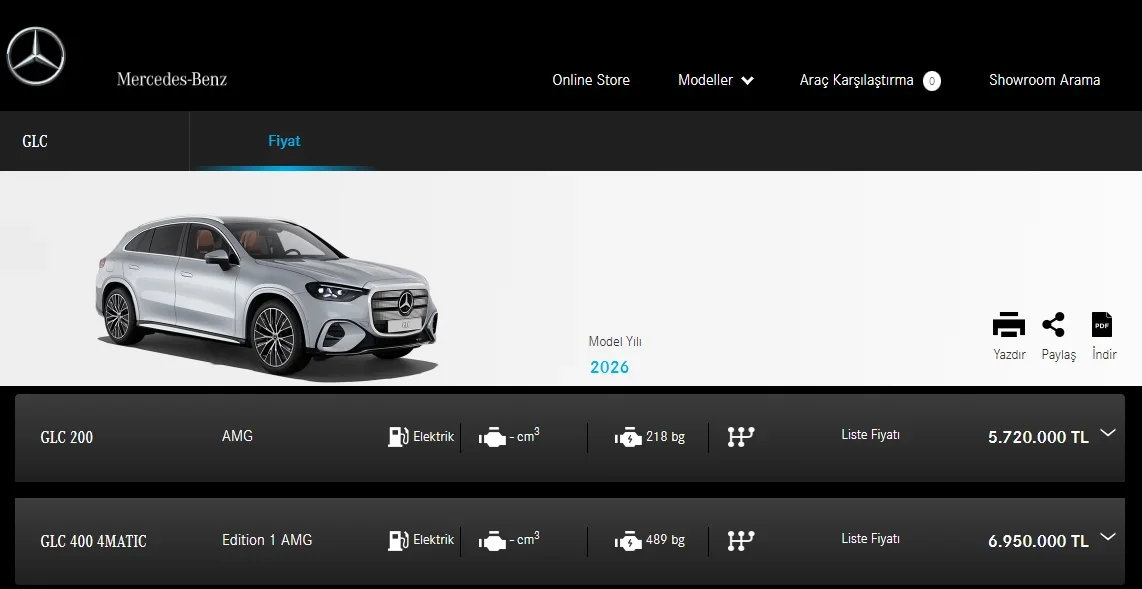The width and height of the screenshot is (1142, 589).
Task: Click the 6.950.000 TL price
Action: (1038, 541)
